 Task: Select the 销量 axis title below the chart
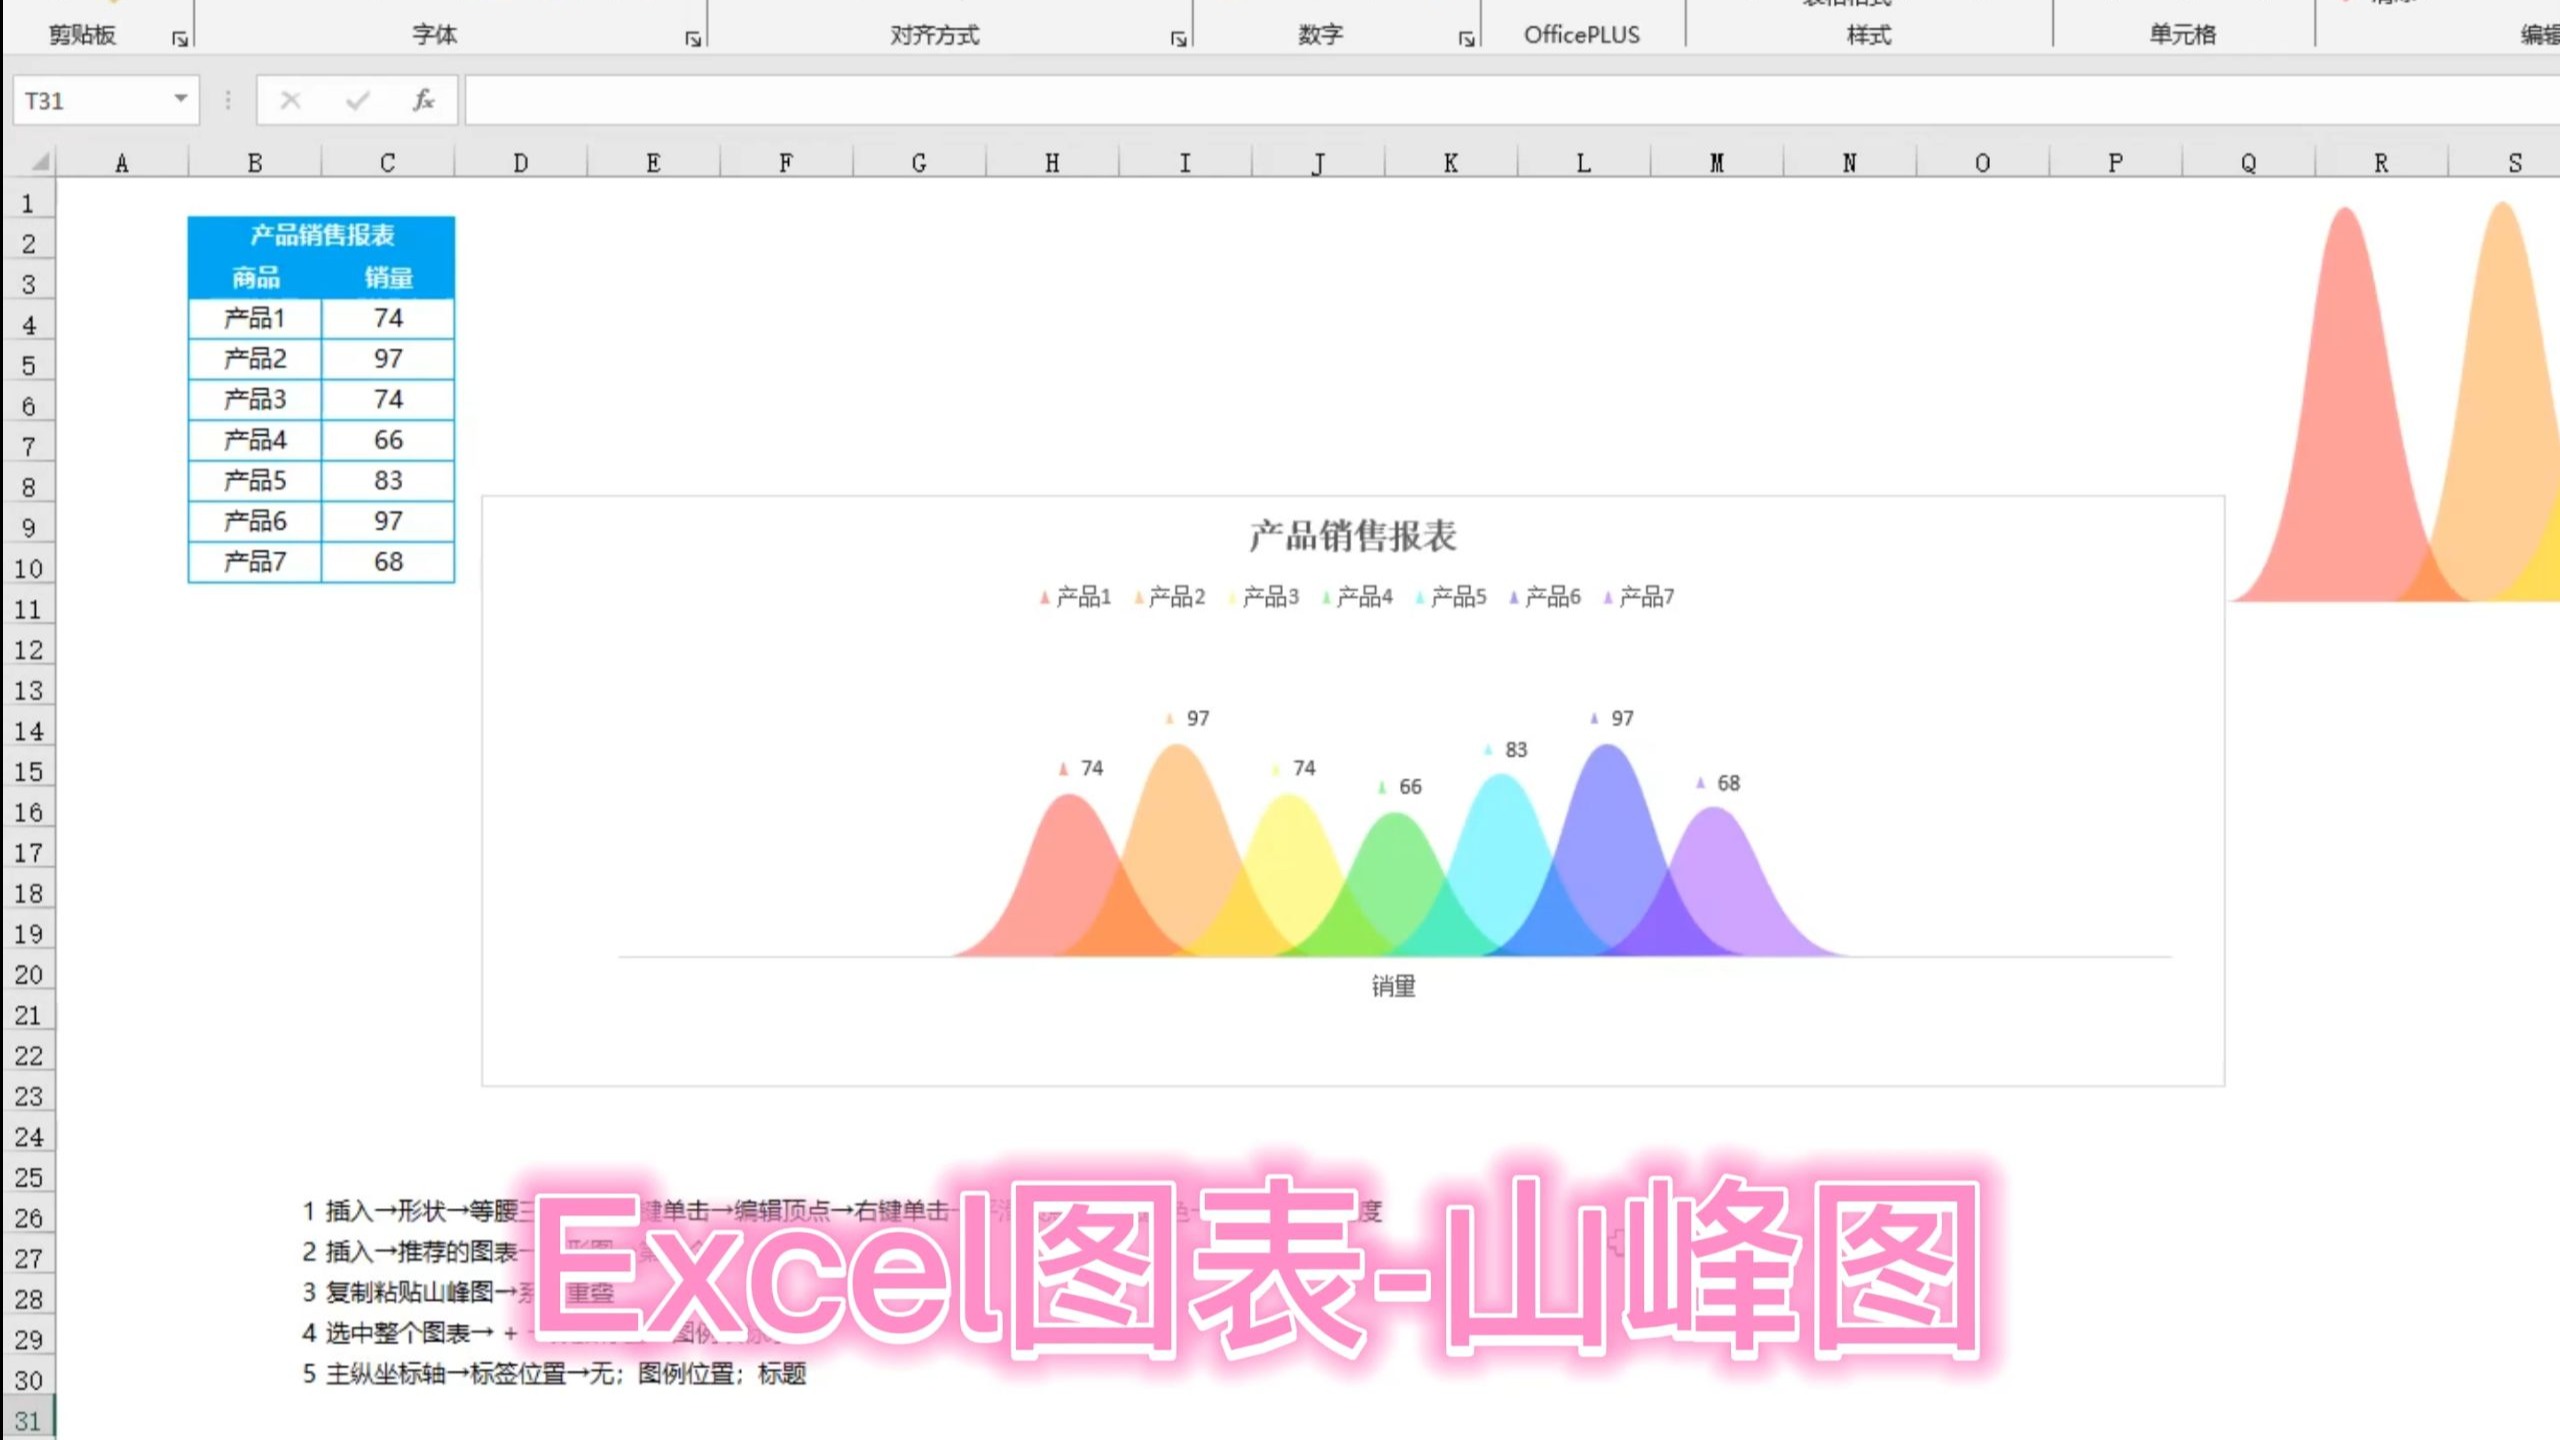pos(1396,987)
